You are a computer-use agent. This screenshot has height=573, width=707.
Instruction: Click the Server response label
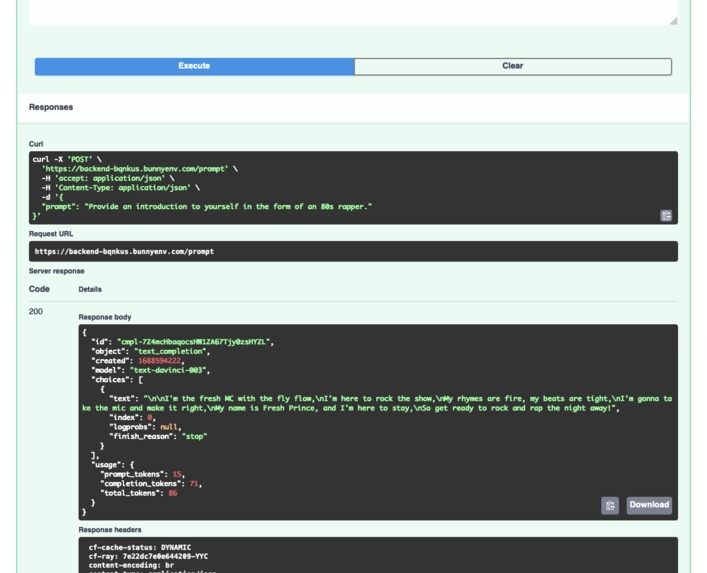coord(56,271)
